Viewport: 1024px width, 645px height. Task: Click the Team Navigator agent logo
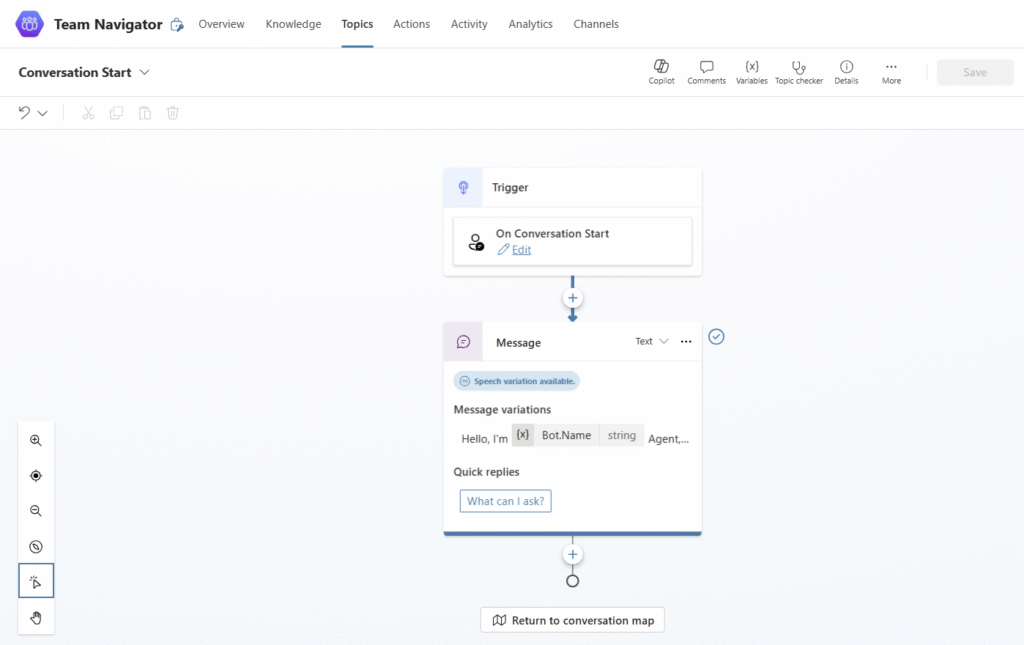(x=29, y=24)
